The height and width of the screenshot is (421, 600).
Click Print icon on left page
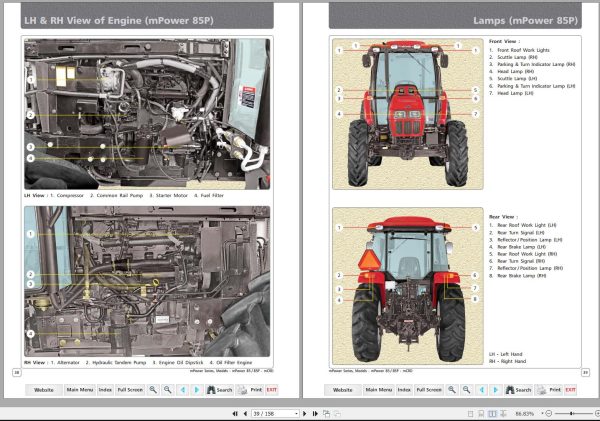[x=249, y=390]
